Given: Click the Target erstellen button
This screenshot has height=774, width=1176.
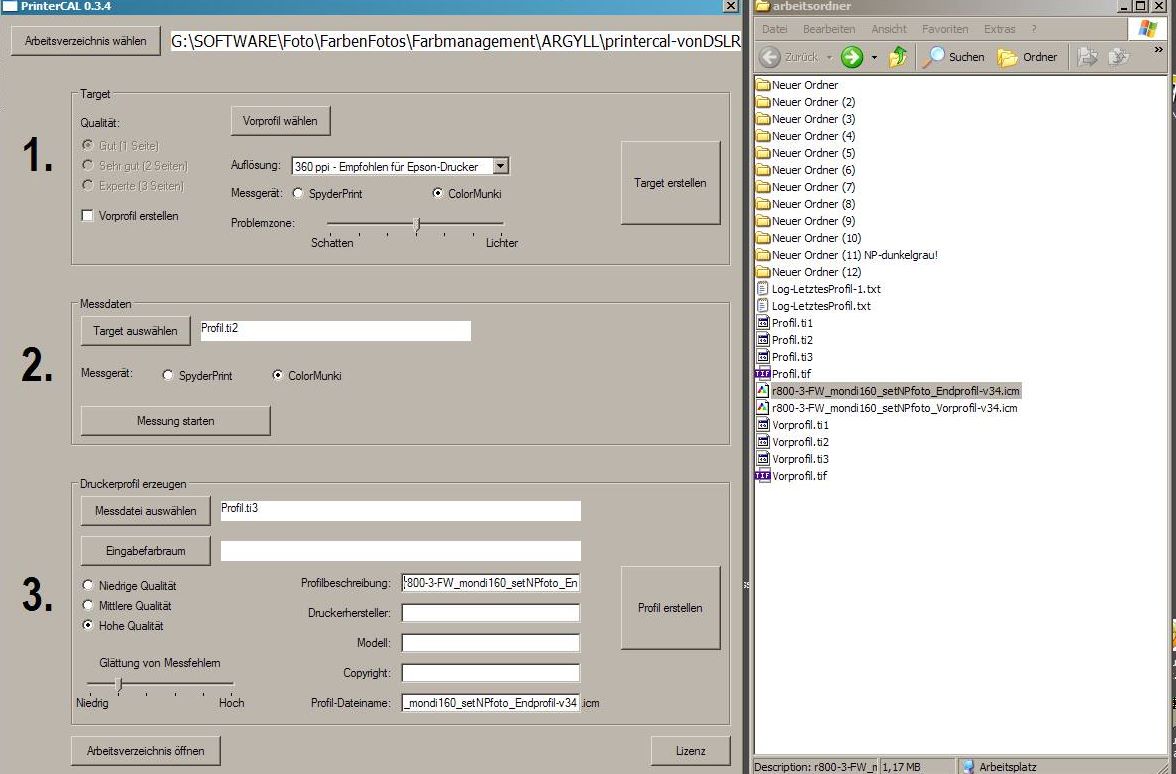Looking at the screenshot, I should pyautogui.click(x=670, y=183).
